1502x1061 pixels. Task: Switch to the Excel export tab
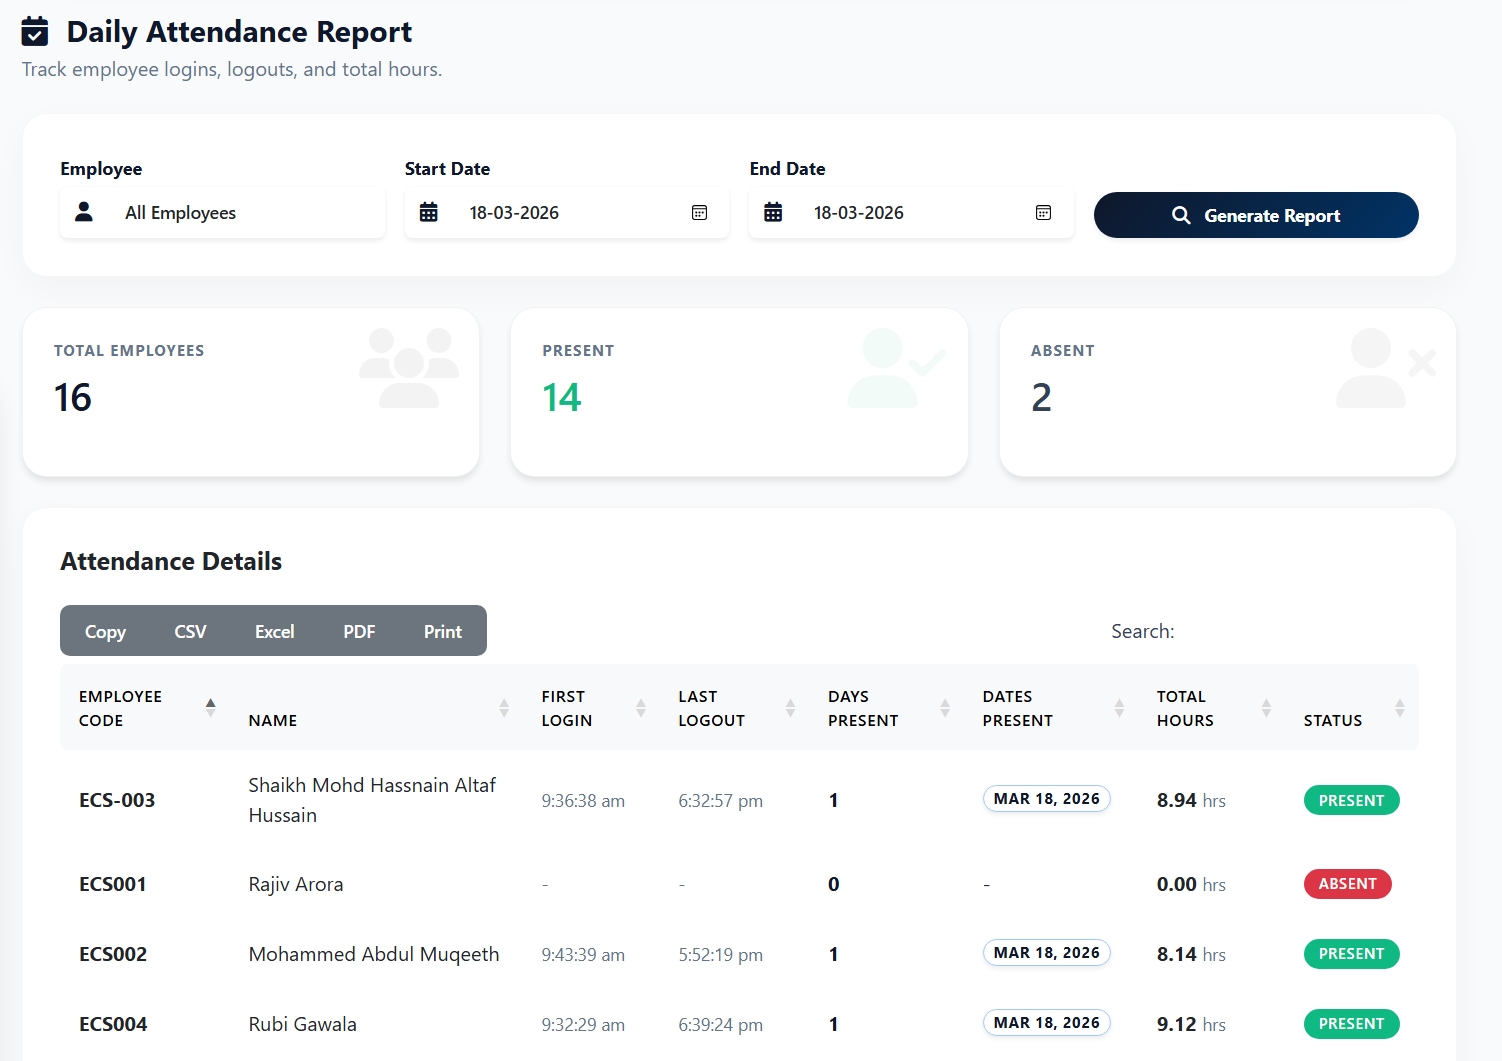point(274,631)
